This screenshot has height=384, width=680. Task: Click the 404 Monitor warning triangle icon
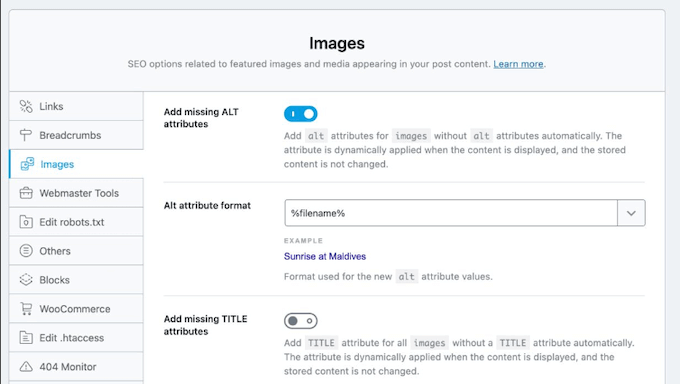26,367
